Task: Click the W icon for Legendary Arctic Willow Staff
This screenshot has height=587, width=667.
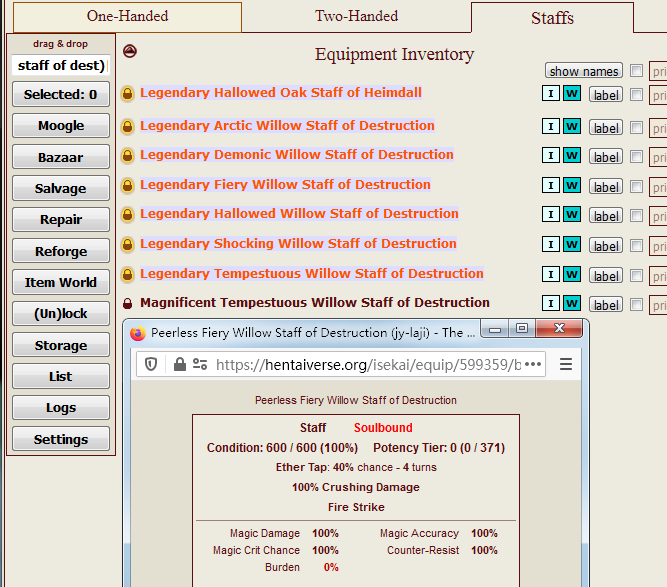Action: click(x=572, y=126)
